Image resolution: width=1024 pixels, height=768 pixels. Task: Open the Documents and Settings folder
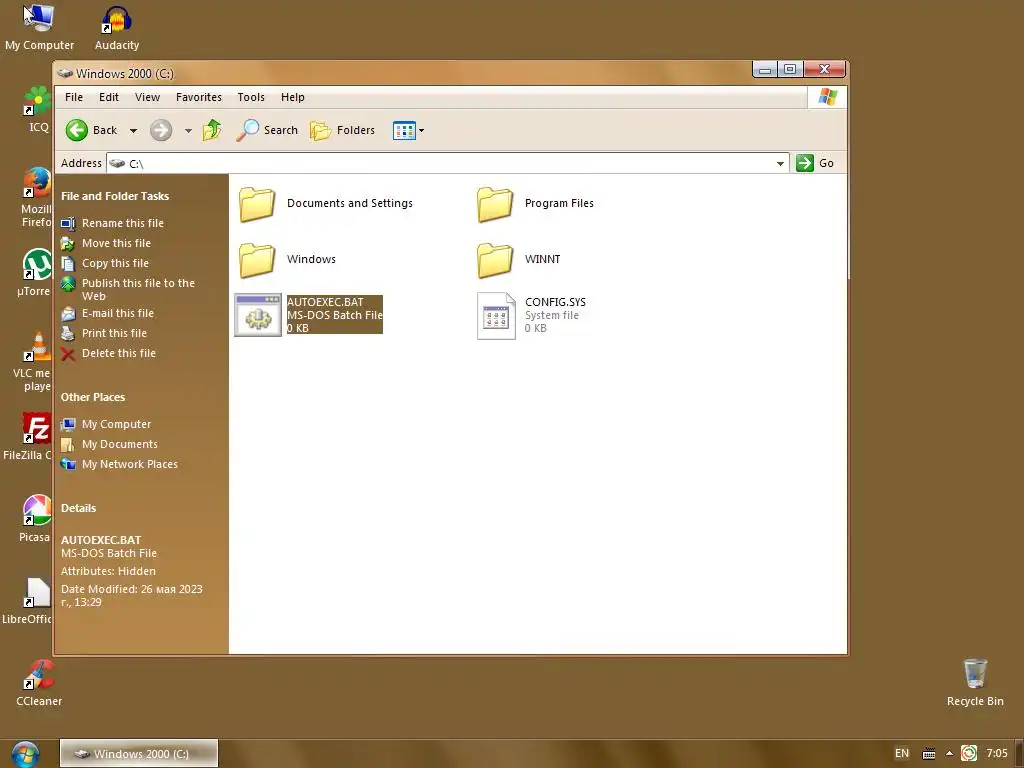point(326,204)
